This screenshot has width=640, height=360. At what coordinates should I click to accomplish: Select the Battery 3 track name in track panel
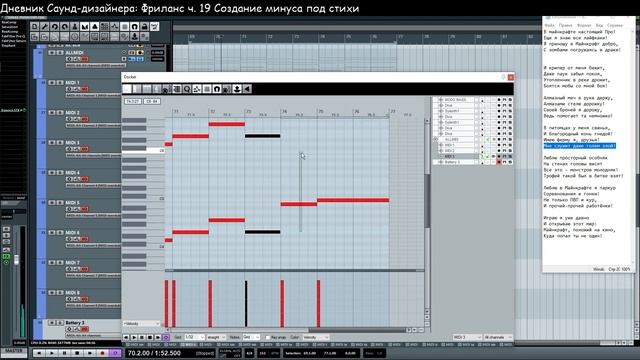pyautogui.click(x=75, y=322)
